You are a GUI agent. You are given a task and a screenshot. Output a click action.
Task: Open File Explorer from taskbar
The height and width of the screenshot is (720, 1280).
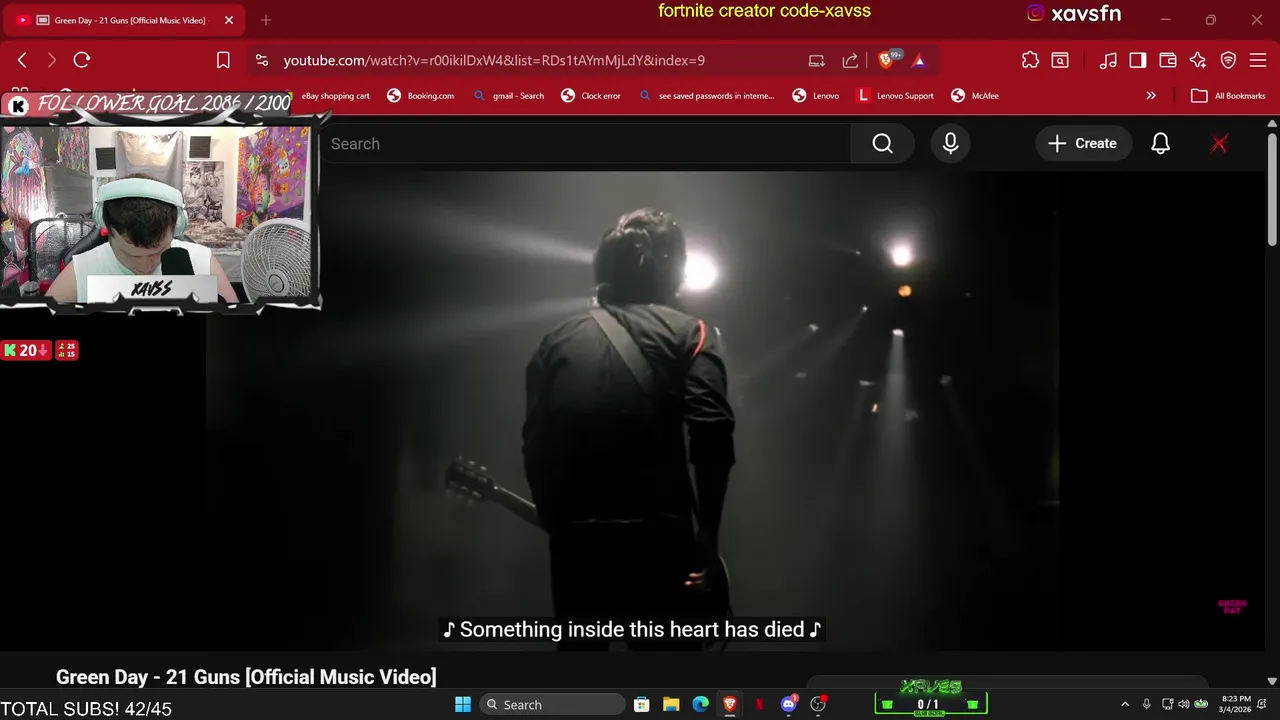(x=671, y=704)
